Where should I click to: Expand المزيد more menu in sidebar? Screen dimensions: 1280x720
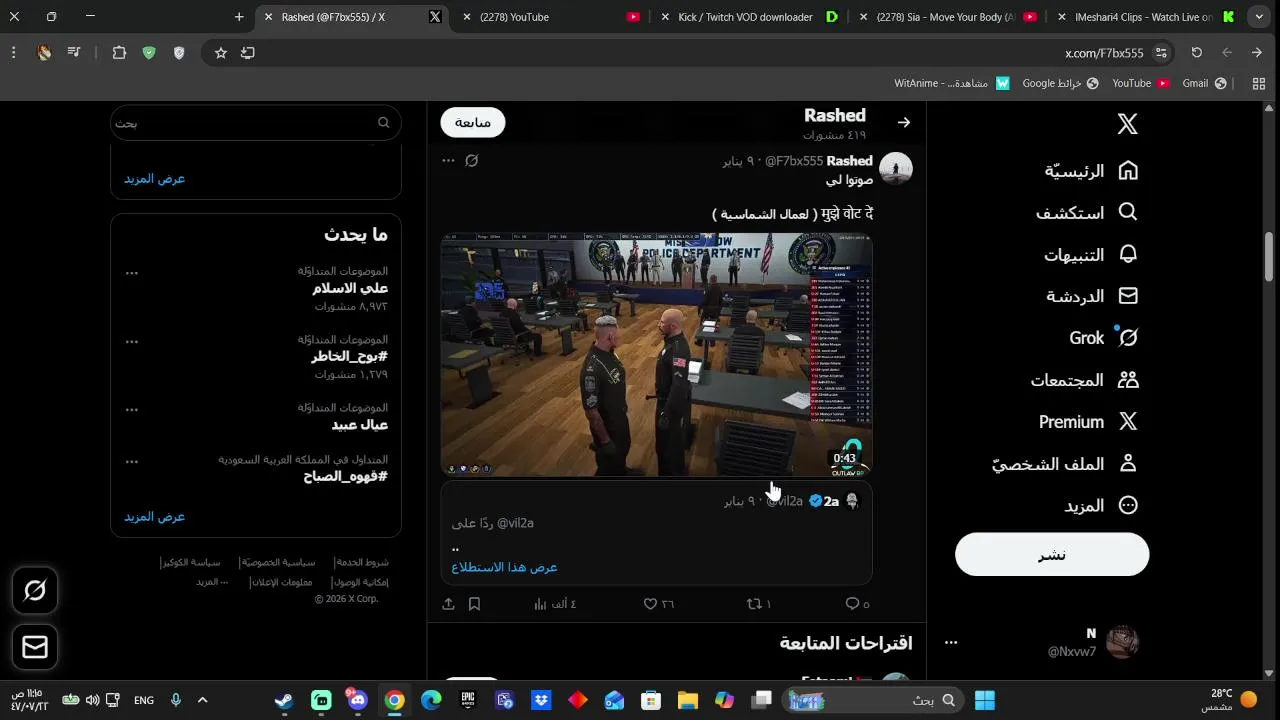[1101, 506]
